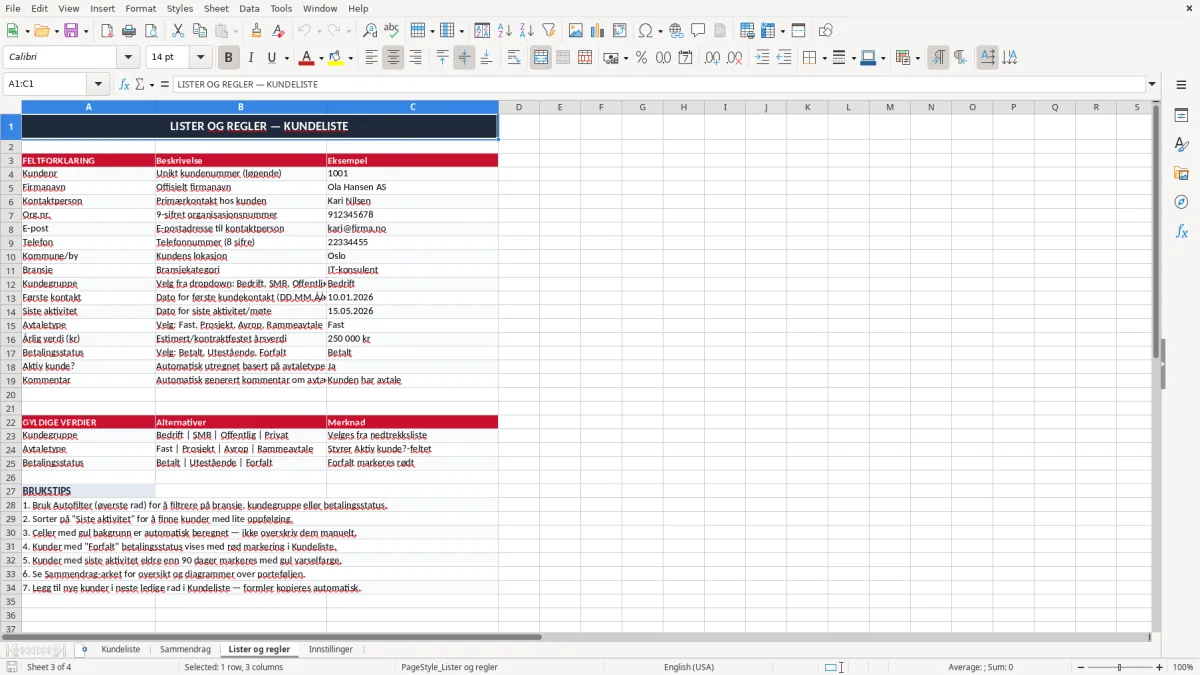This screenshot has width=1200, height=675.
Task: Export directly as PDF
Action: click(x=107, y=31)
